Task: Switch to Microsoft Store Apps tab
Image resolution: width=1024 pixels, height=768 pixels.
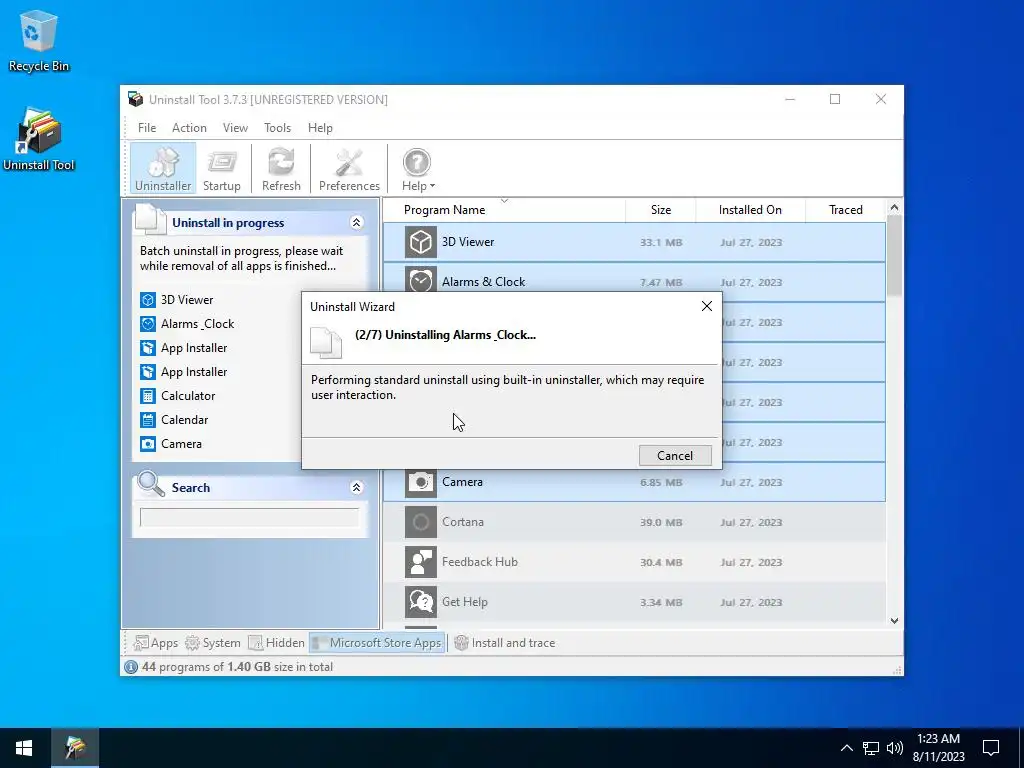Action: 377,643
